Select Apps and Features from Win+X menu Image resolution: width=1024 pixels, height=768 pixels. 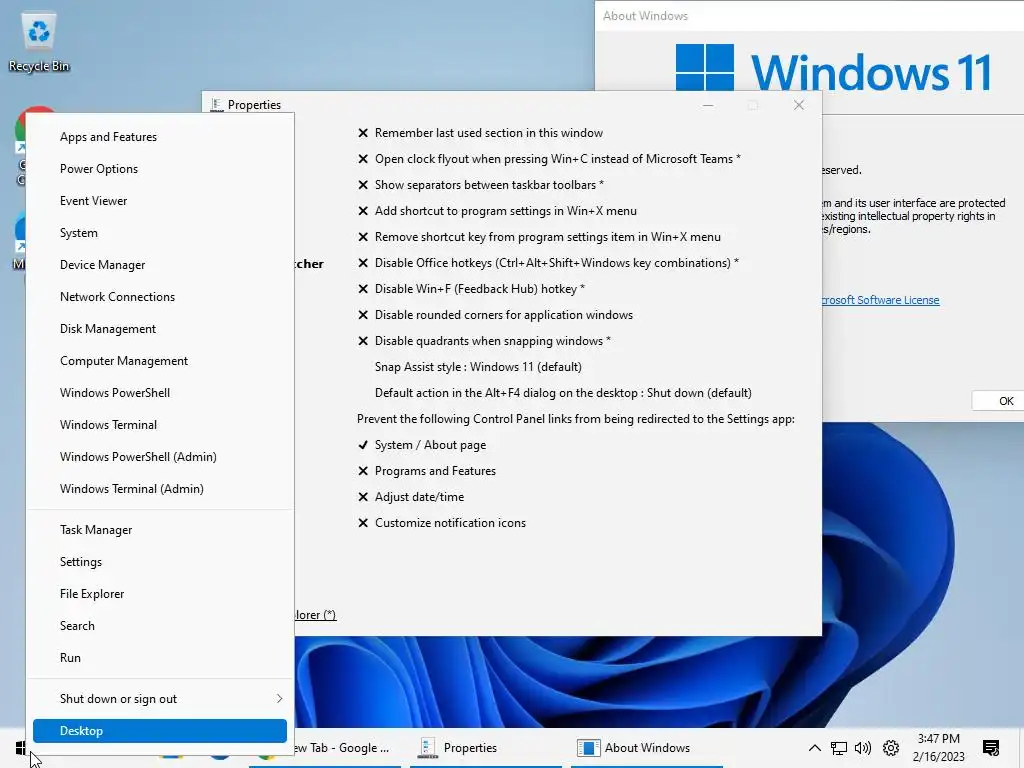coord(160,136)
